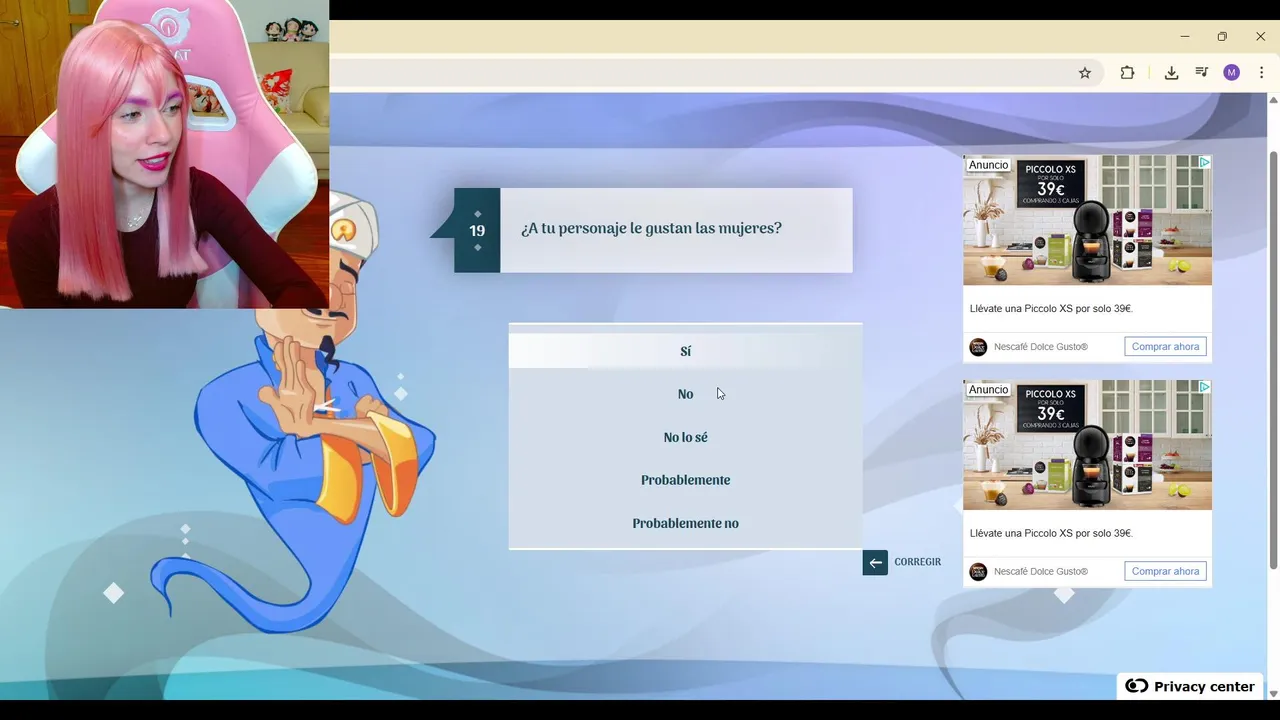Click the Anuncio label on upper ad
Image resolution: width=1280 pixels, height=720 pixels.
(x=989, y=165)
